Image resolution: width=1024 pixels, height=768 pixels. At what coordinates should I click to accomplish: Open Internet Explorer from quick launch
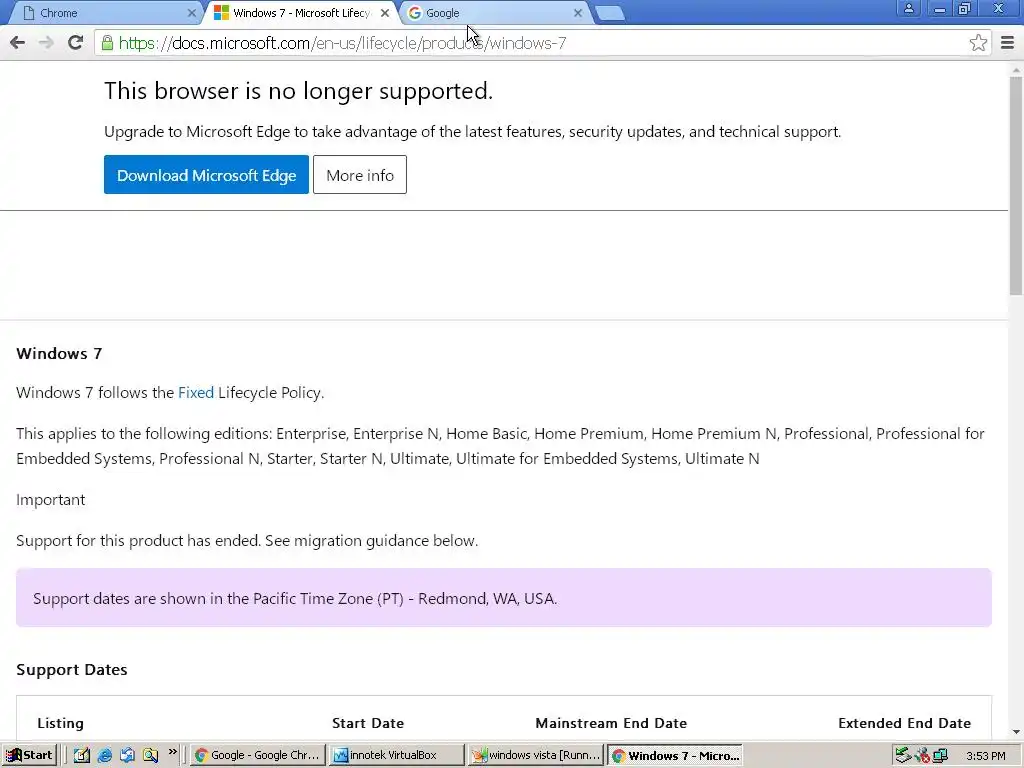(104, 756)
